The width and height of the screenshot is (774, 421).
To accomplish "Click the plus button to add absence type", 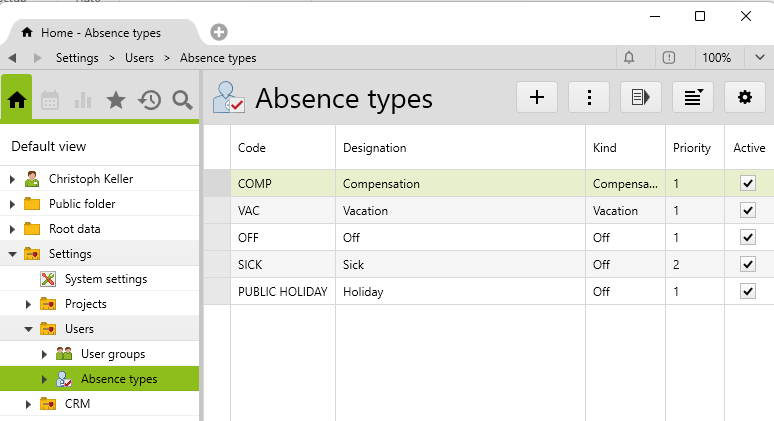I will [x=536, y=97].
